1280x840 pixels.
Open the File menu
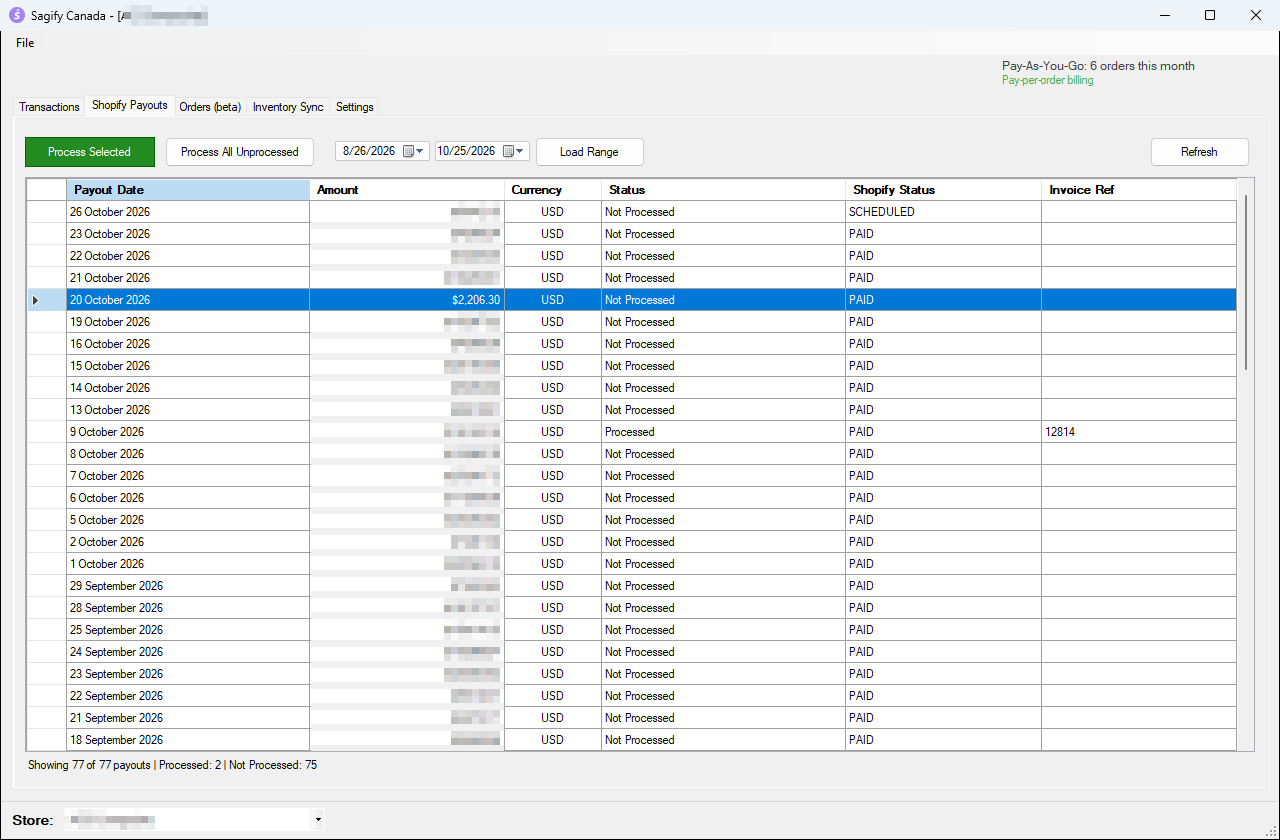pyautogui.click(x=25, y=43)
